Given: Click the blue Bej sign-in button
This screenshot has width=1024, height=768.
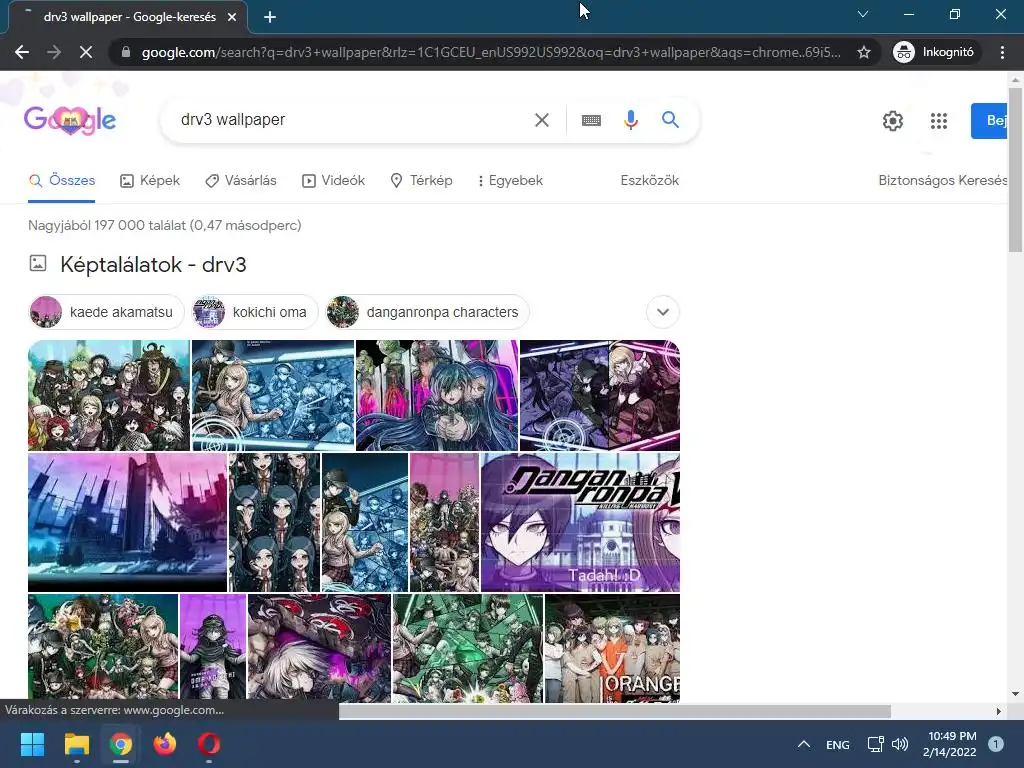Looking at the screenshot, I should 989,121.
